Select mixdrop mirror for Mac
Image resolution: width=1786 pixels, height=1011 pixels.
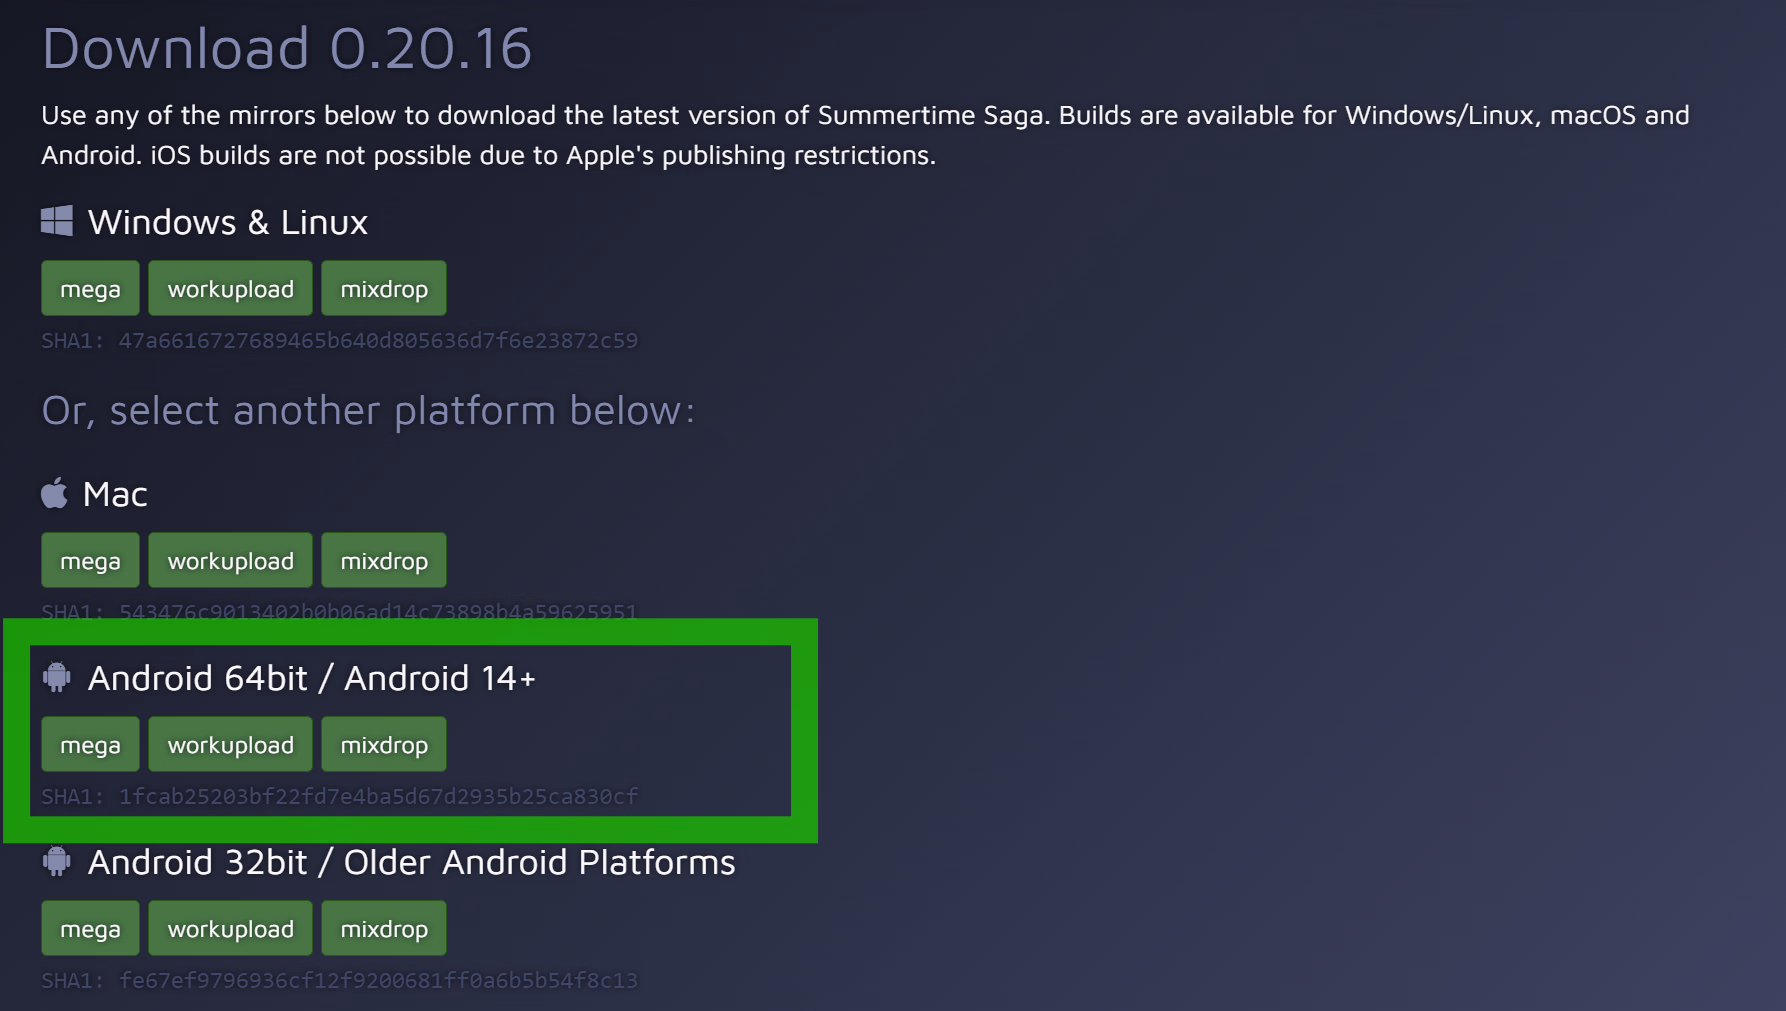pos(384,561)
